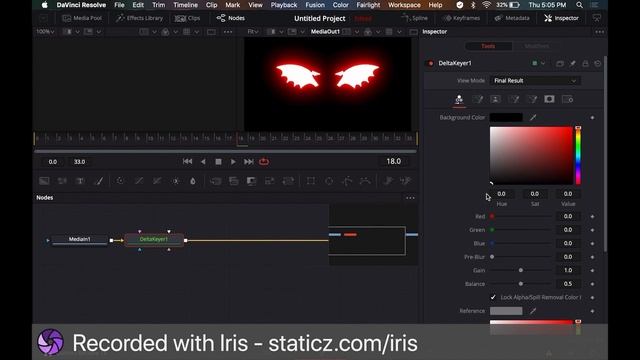Click the play forward button

click(x=233, y=162)
